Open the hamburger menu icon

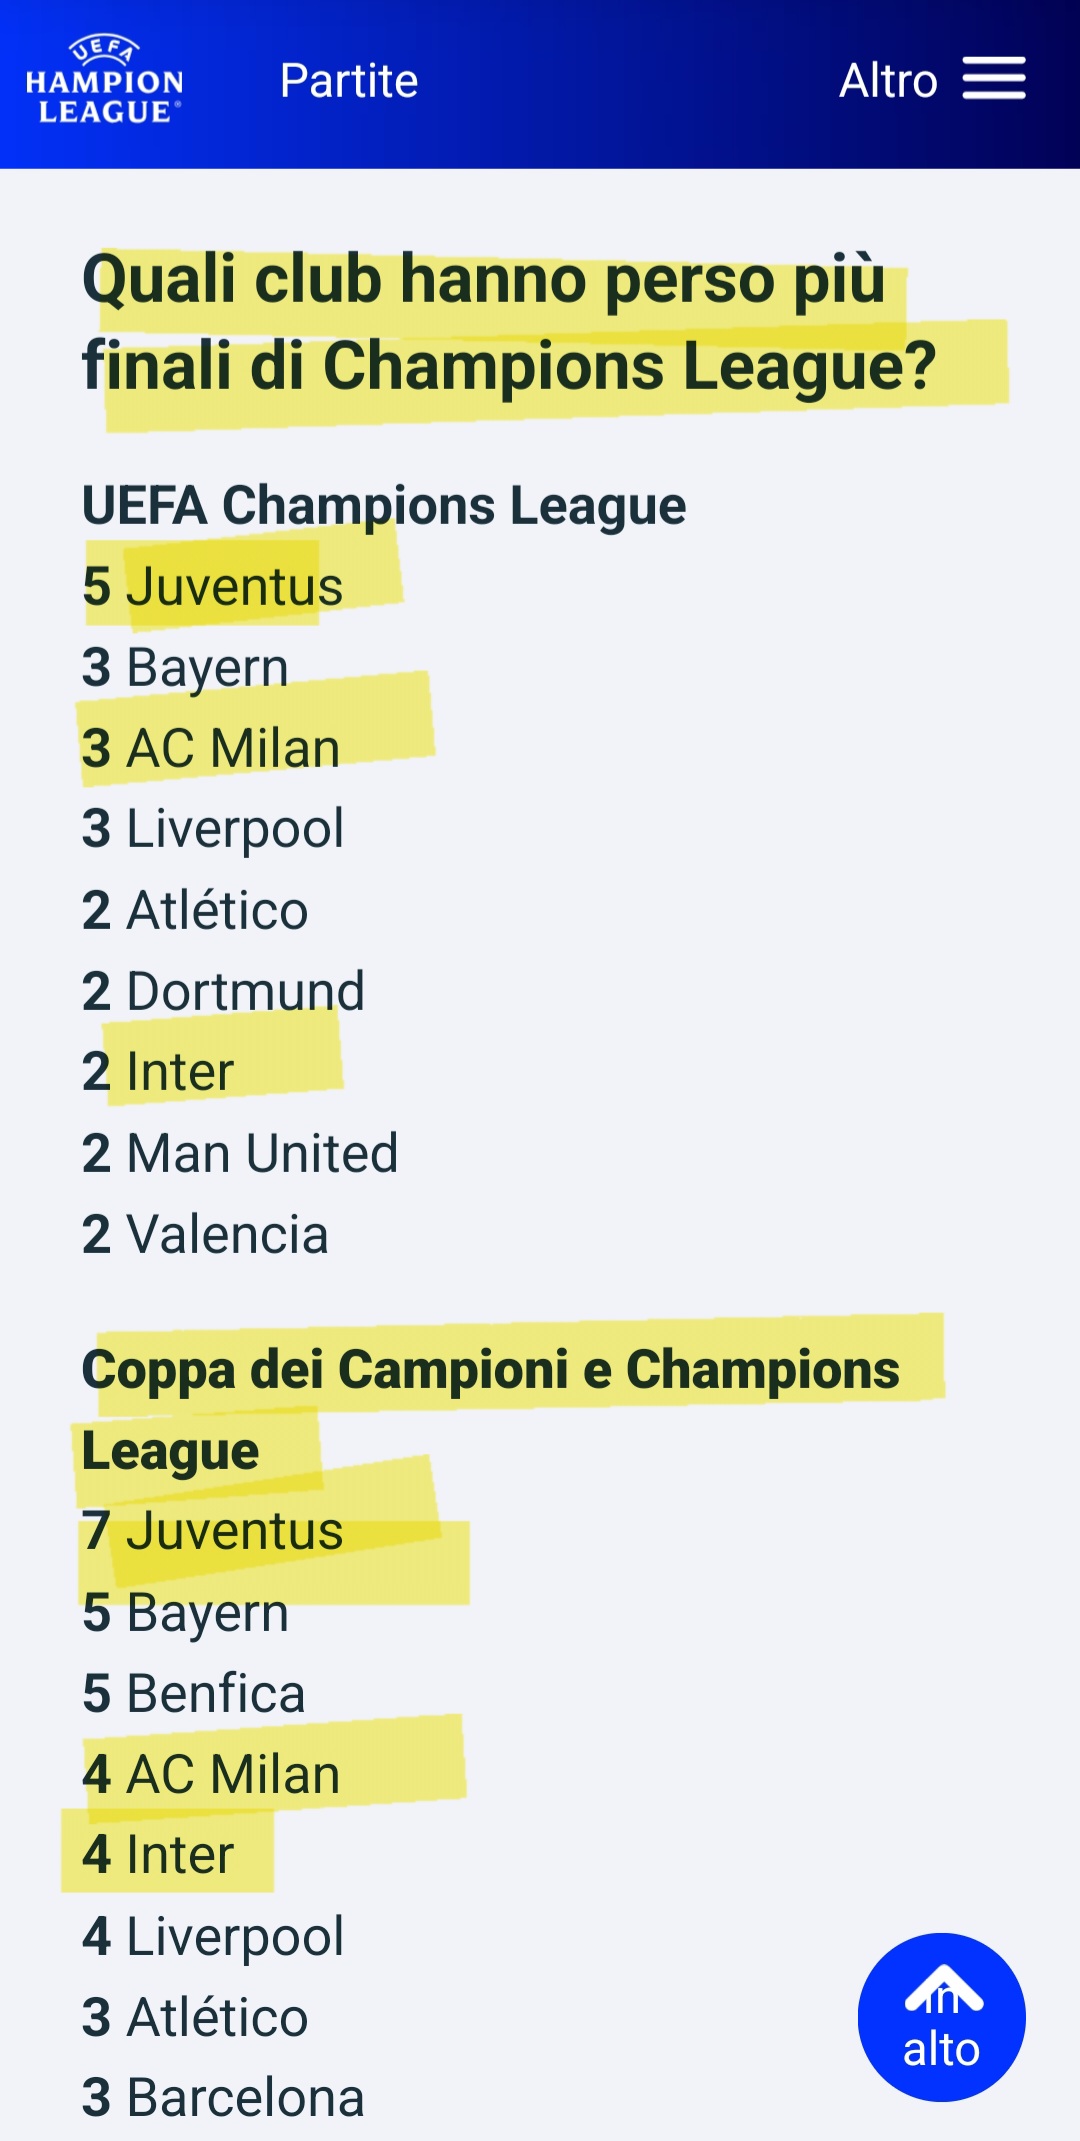tap(994, 79)
